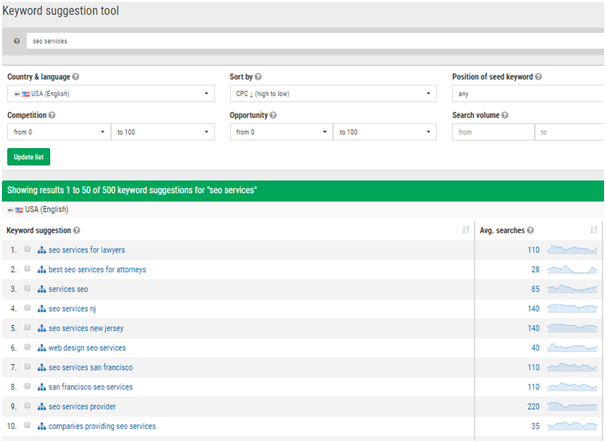Screen dimensions: 606x443
Task: Click the seed keyword input field
Action: [x=315, y=41]
